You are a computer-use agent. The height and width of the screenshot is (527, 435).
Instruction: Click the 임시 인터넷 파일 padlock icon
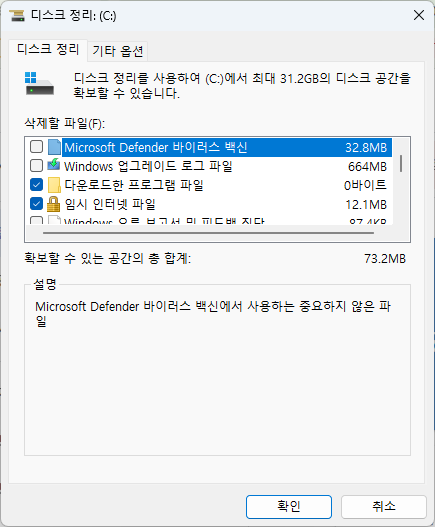click(x=53, y=204)
